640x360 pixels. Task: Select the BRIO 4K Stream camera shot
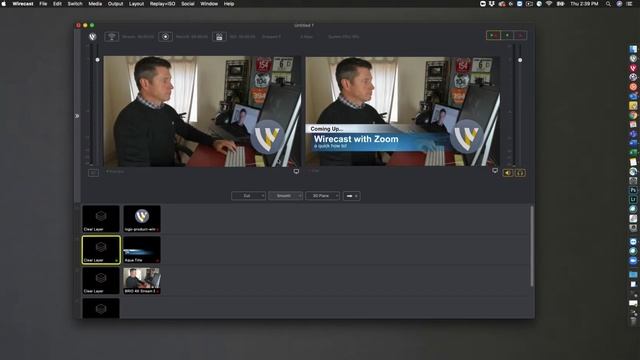click(x=142, y=281)
